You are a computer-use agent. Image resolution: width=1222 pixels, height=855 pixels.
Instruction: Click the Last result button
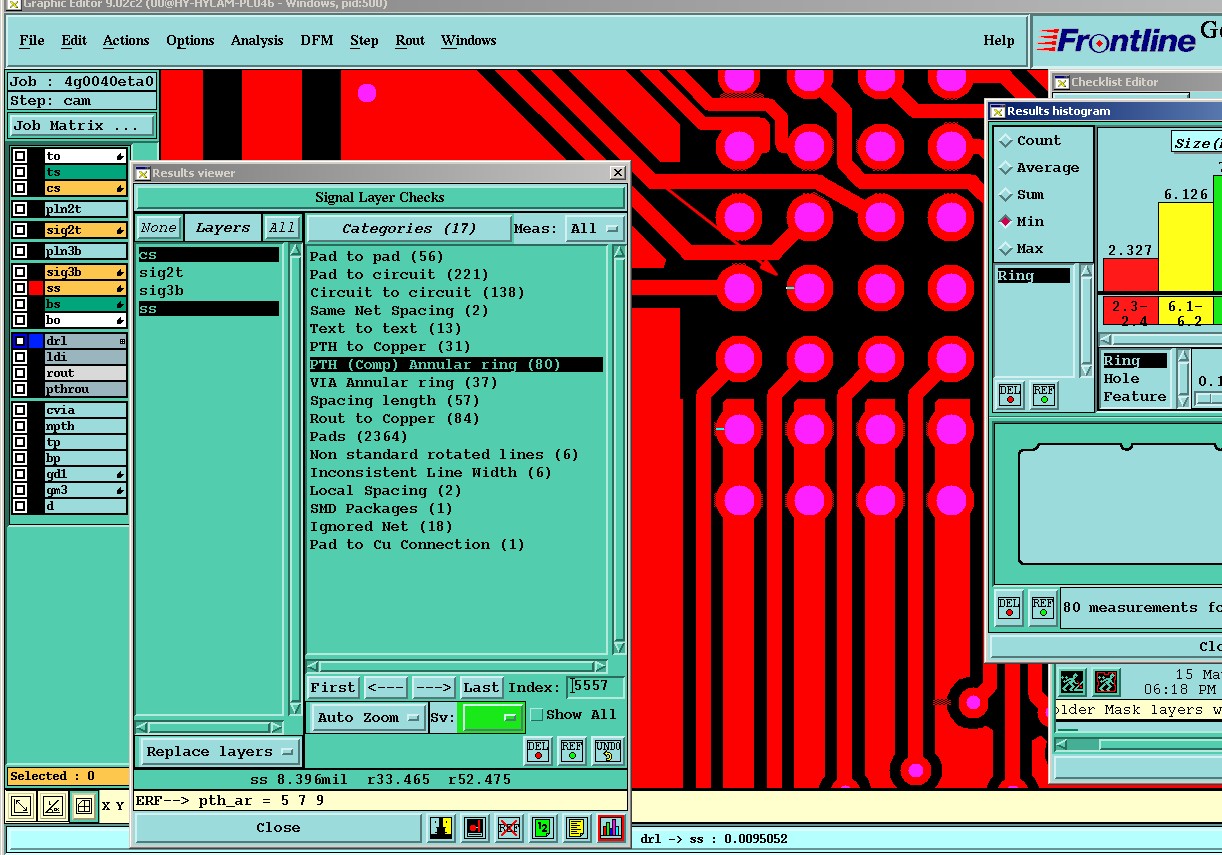click(480, 688)
